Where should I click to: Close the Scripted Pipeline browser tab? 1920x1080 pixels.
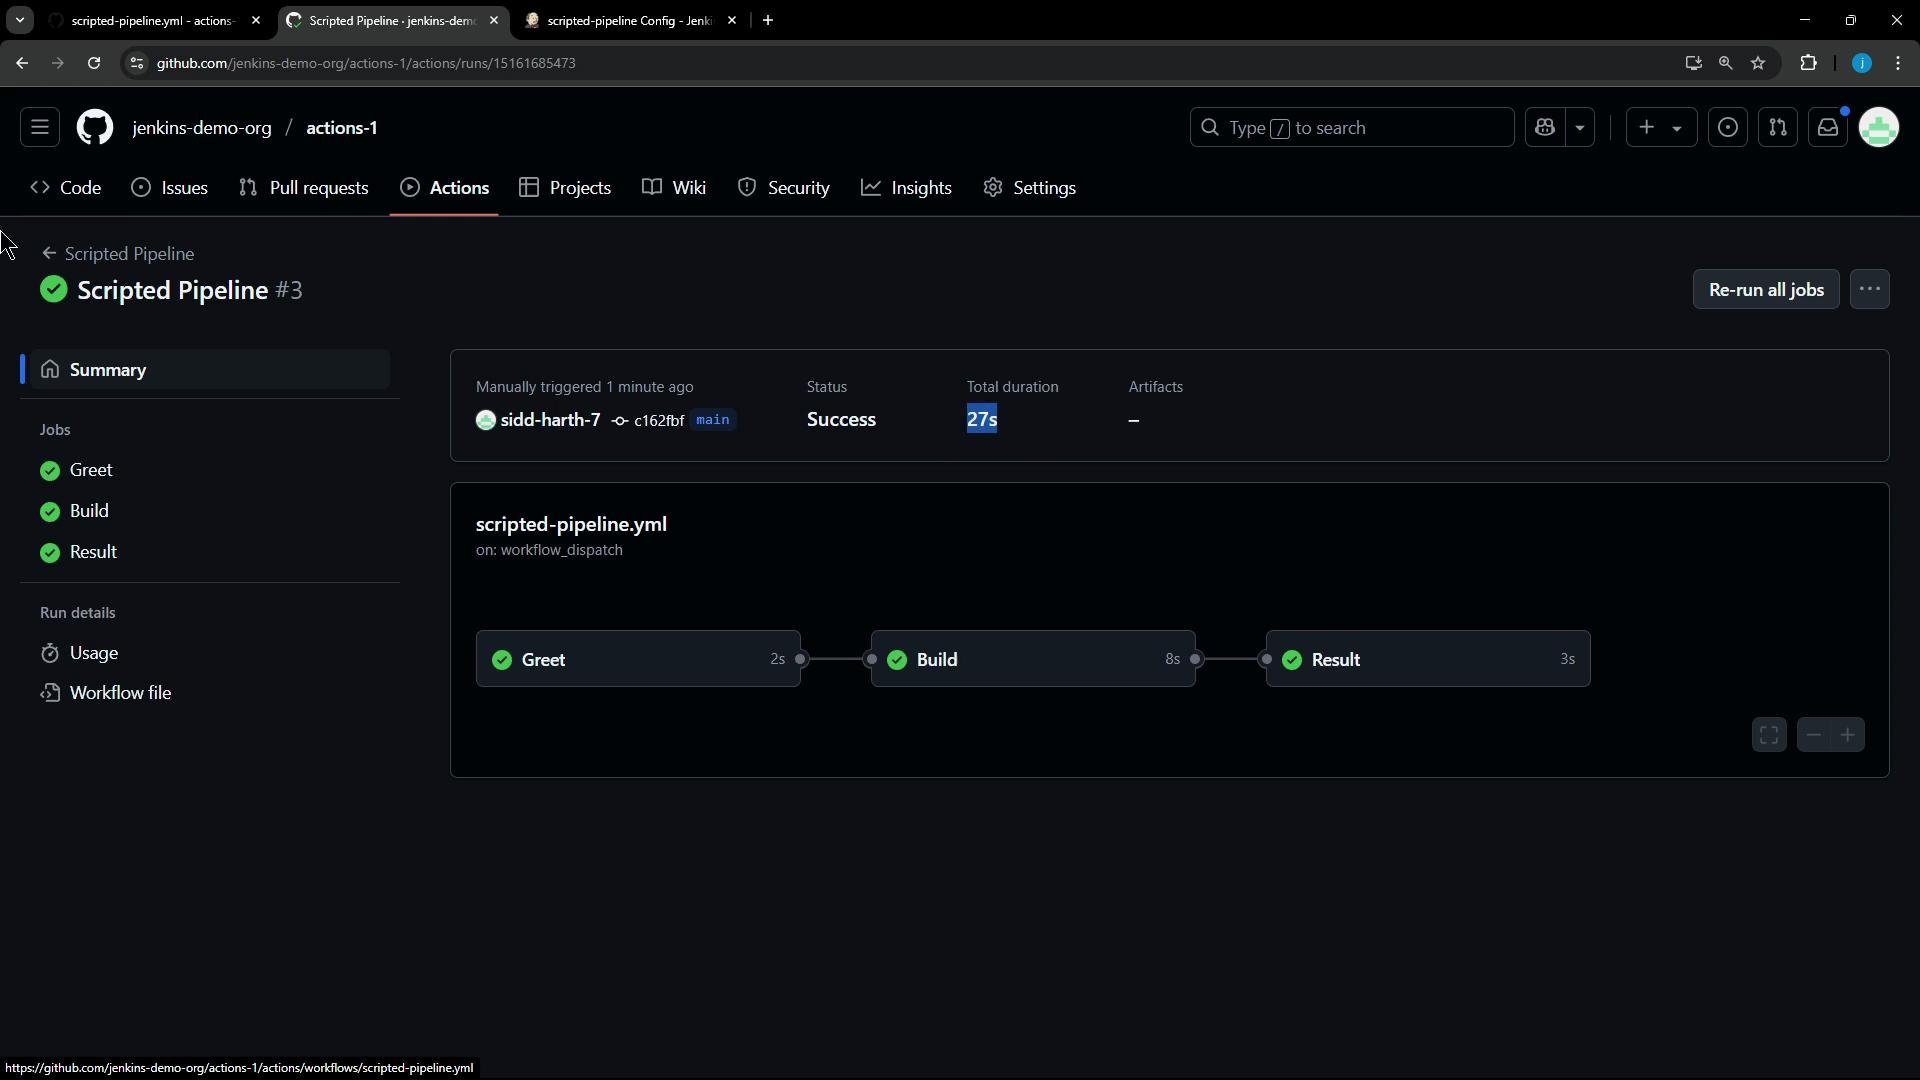[x=494, y=20]
